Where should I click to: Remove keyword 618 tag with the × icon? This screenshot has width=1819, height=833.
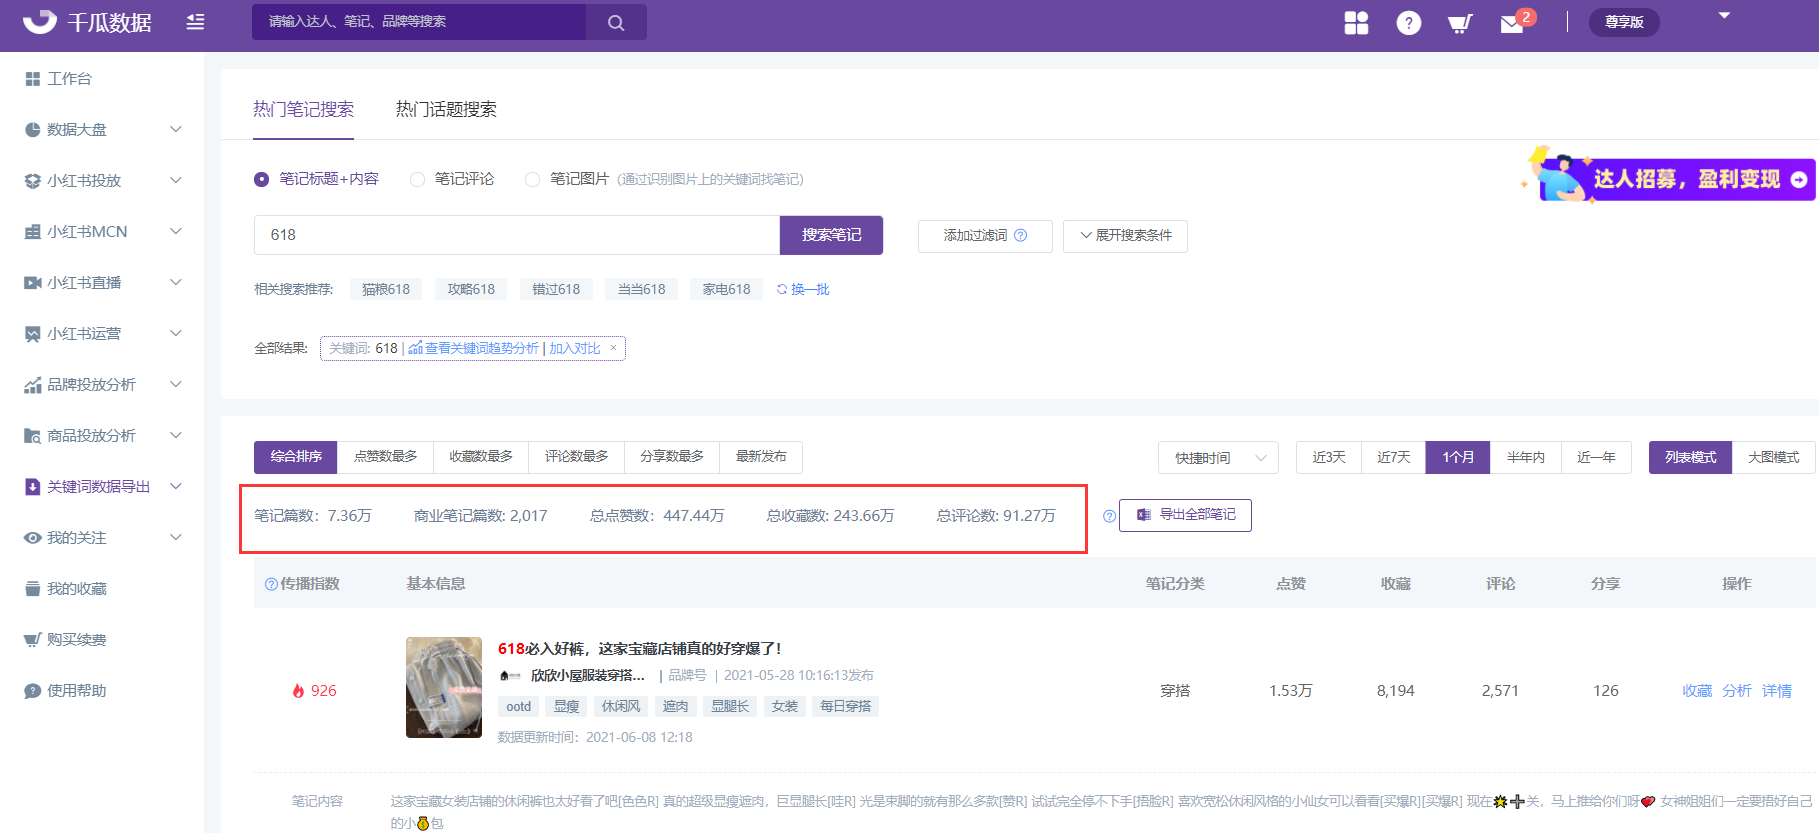click(x=613, y=348)
